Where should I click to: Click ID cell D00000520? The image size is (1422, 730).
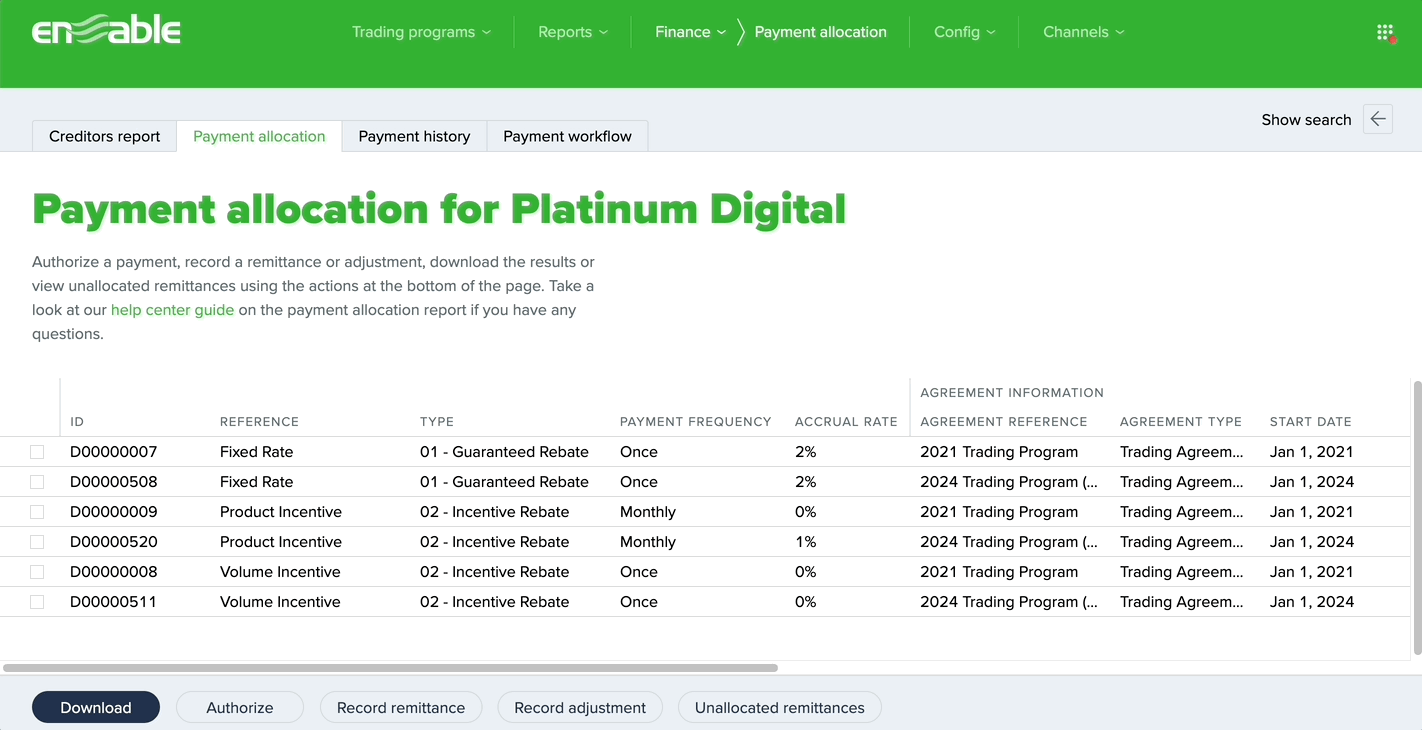pyautogui.click(x=114, y=542)
